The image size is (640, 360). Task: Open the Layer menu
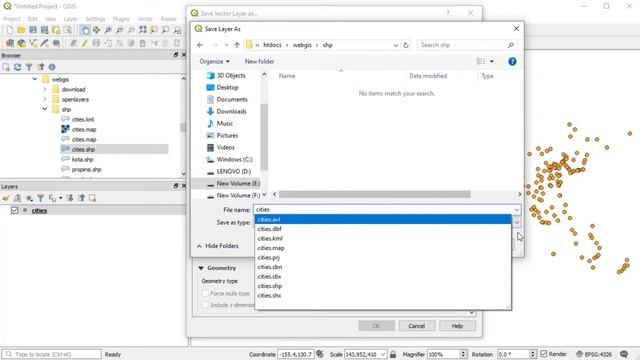(x=70, y=19)
